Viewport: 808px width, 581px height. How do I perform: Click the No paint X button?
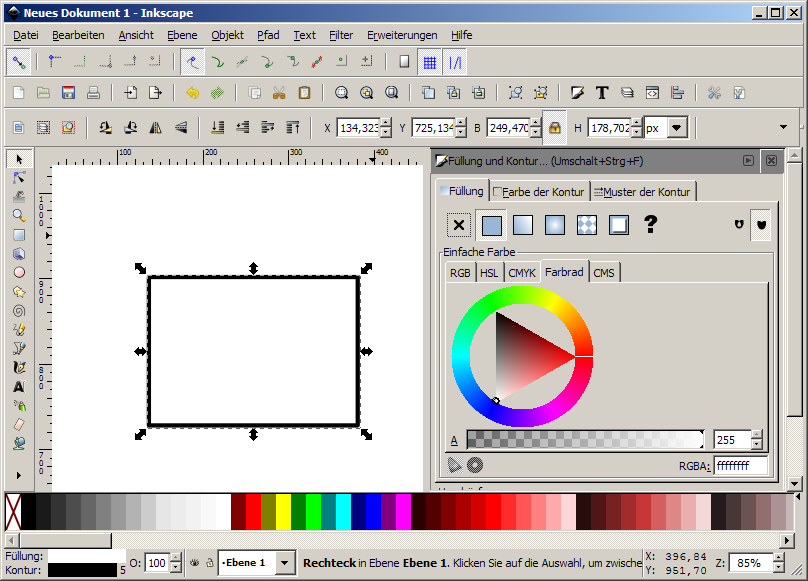[459, 225]
